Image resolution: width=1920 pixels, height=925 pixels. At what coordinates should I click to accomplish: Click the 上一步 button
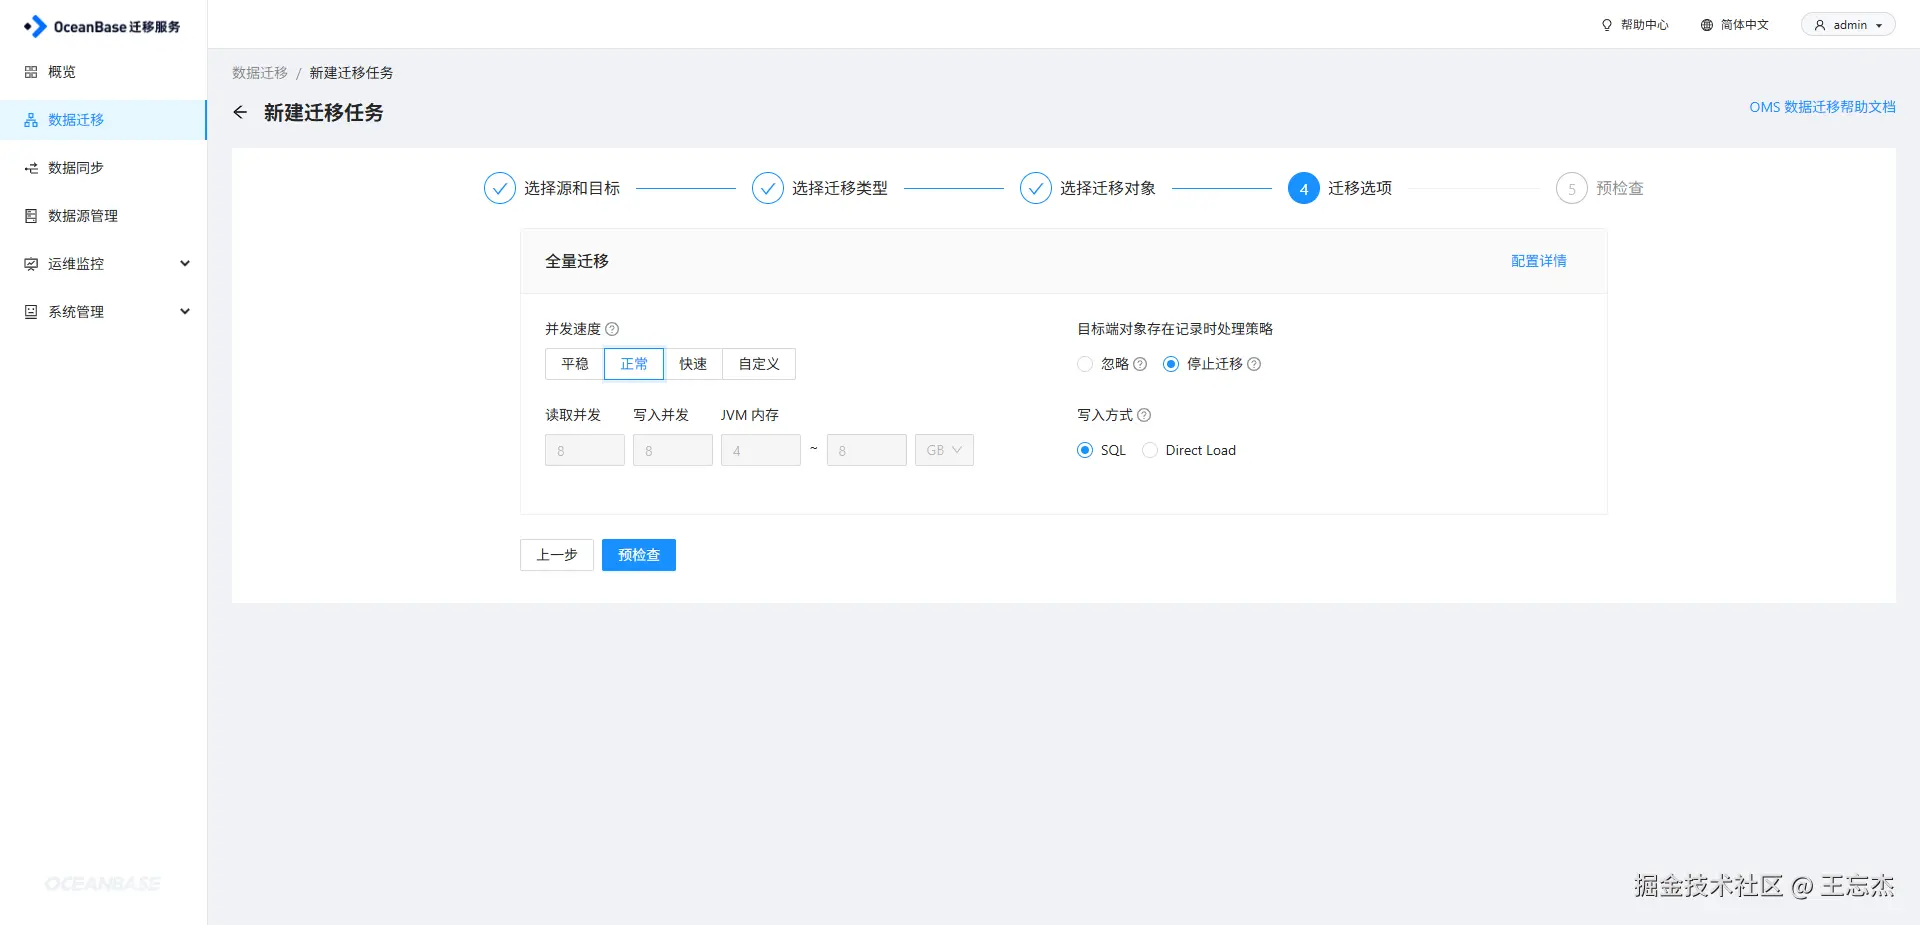[557, 555]
